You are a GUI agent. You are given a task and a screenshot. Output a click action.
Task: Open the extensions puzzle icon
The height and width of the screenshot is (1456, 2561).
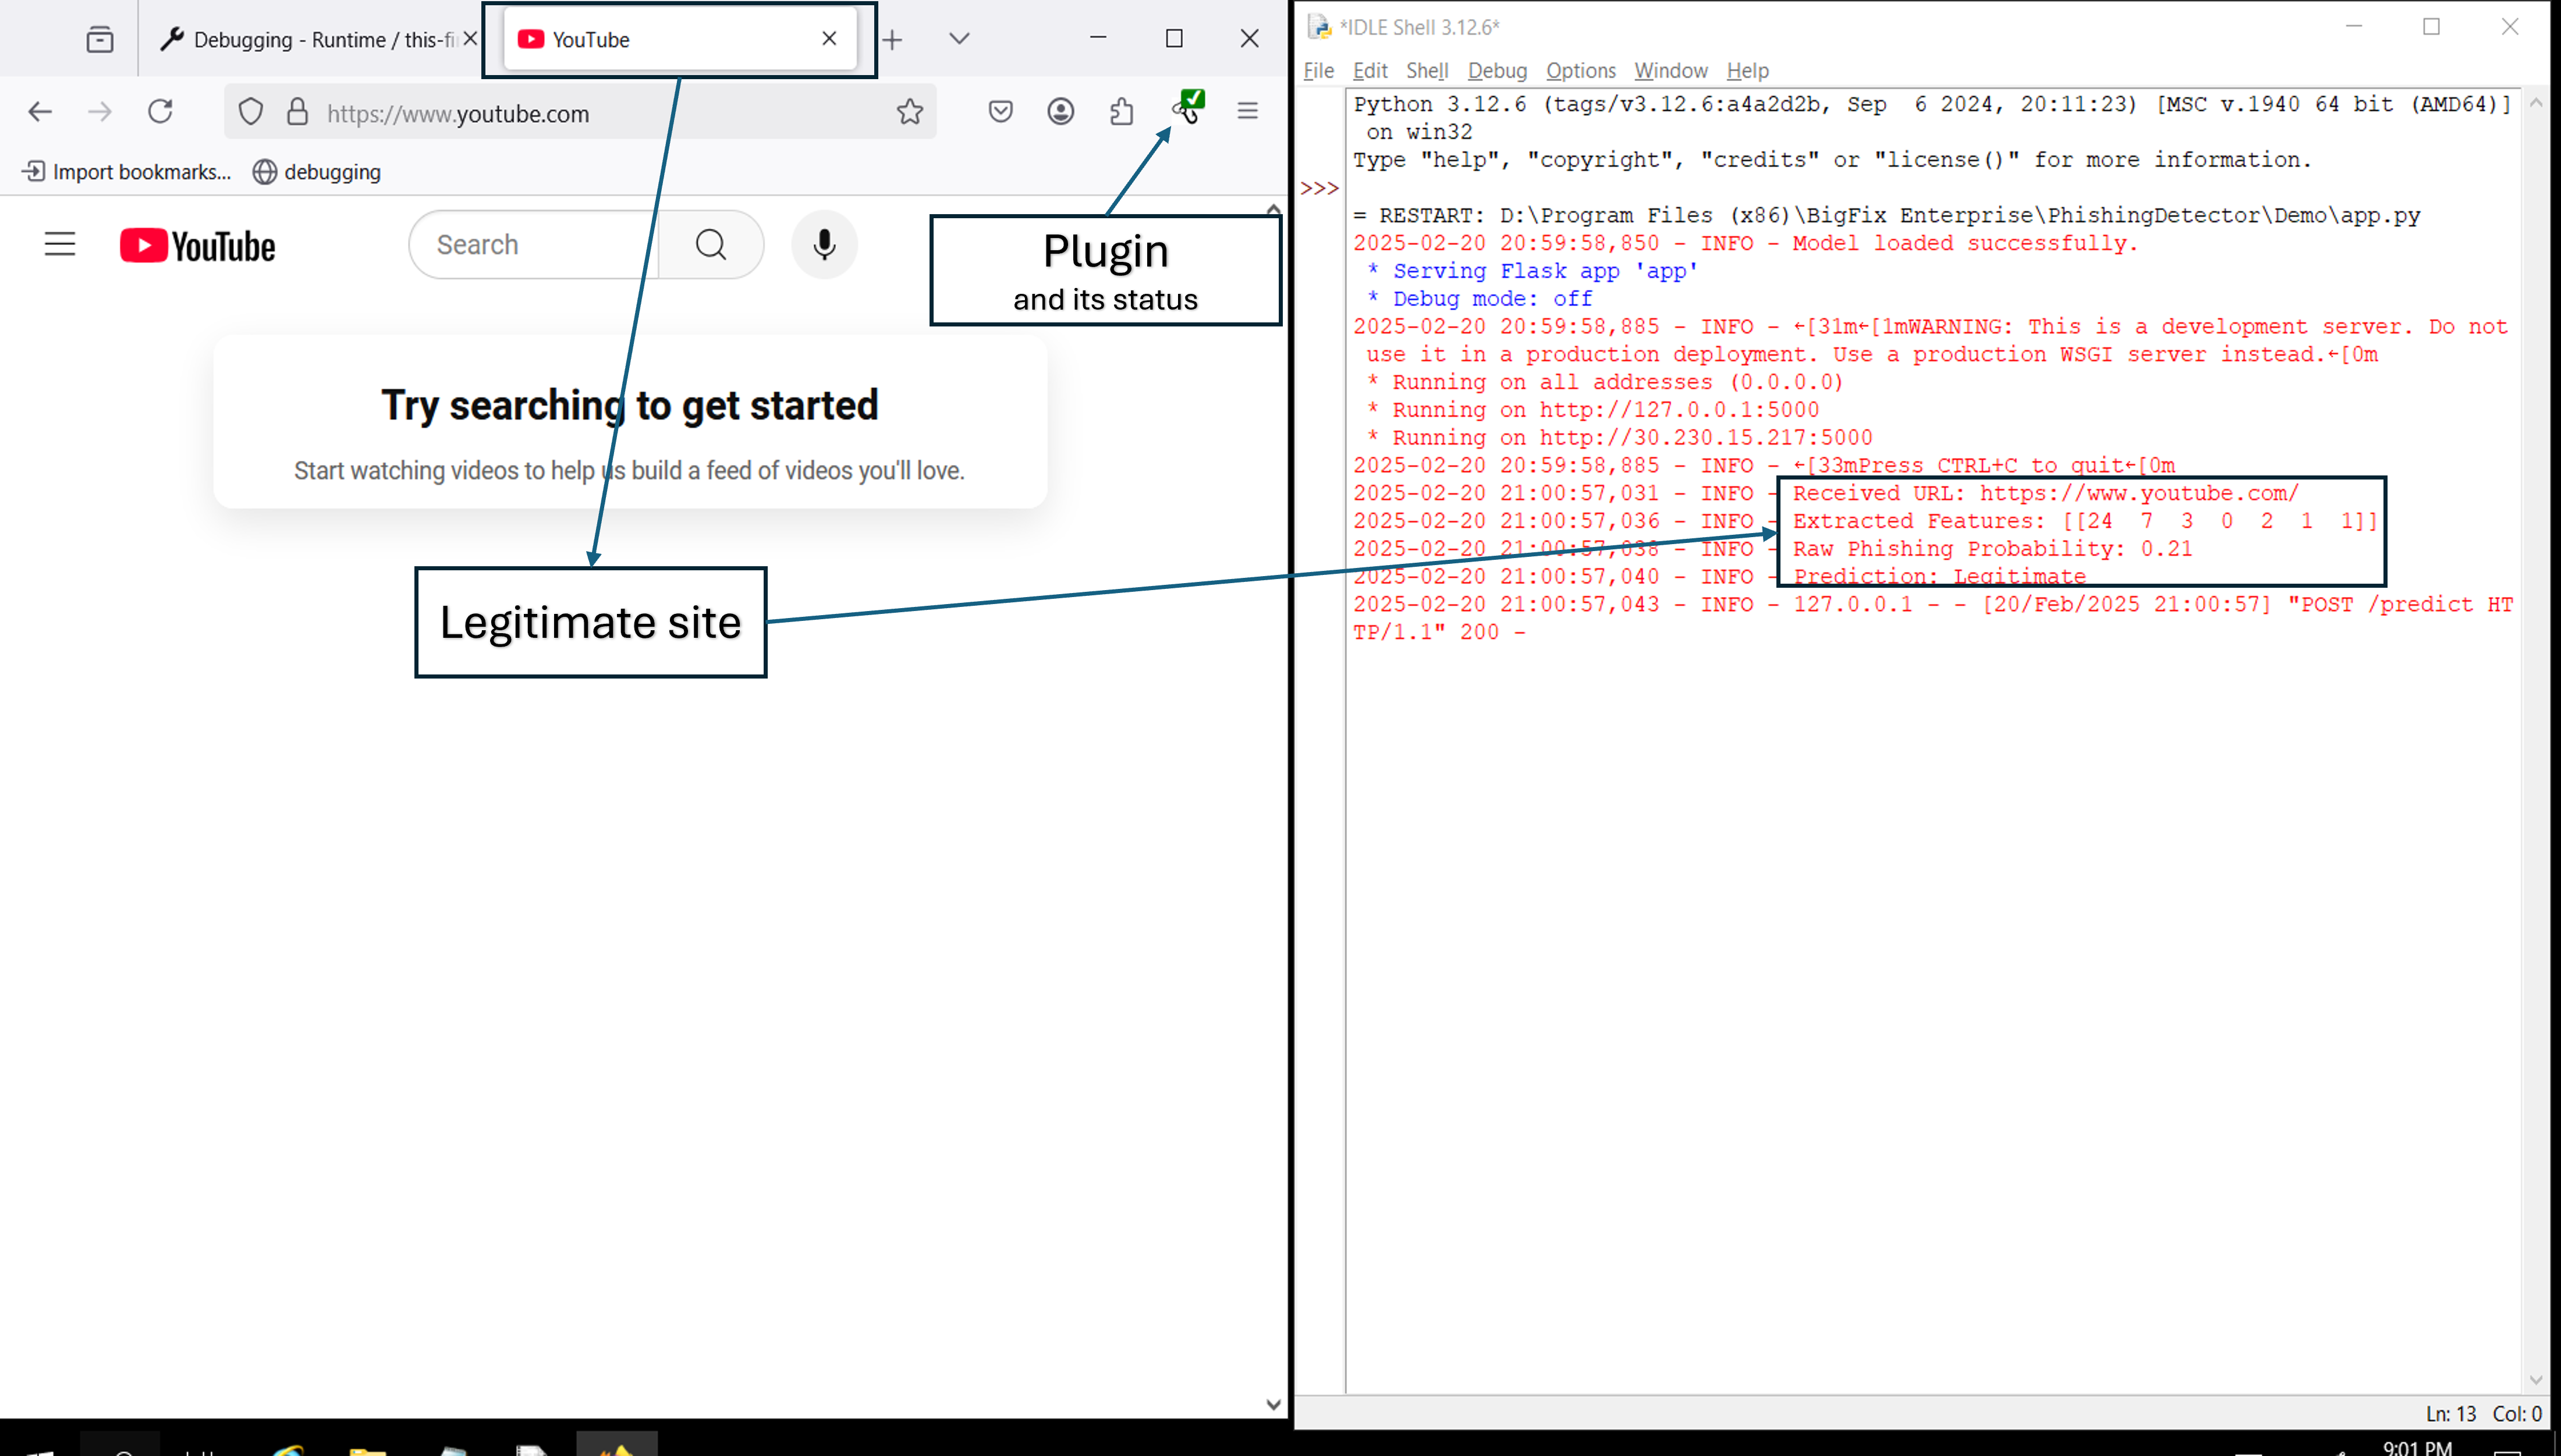(x=1121, y=111)
